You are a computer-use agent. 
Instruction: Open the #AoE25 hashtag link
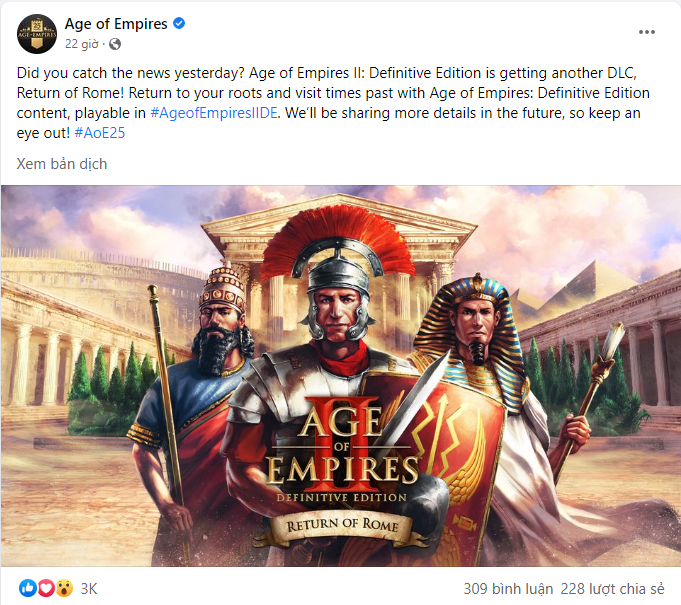[x=99, y=133]
